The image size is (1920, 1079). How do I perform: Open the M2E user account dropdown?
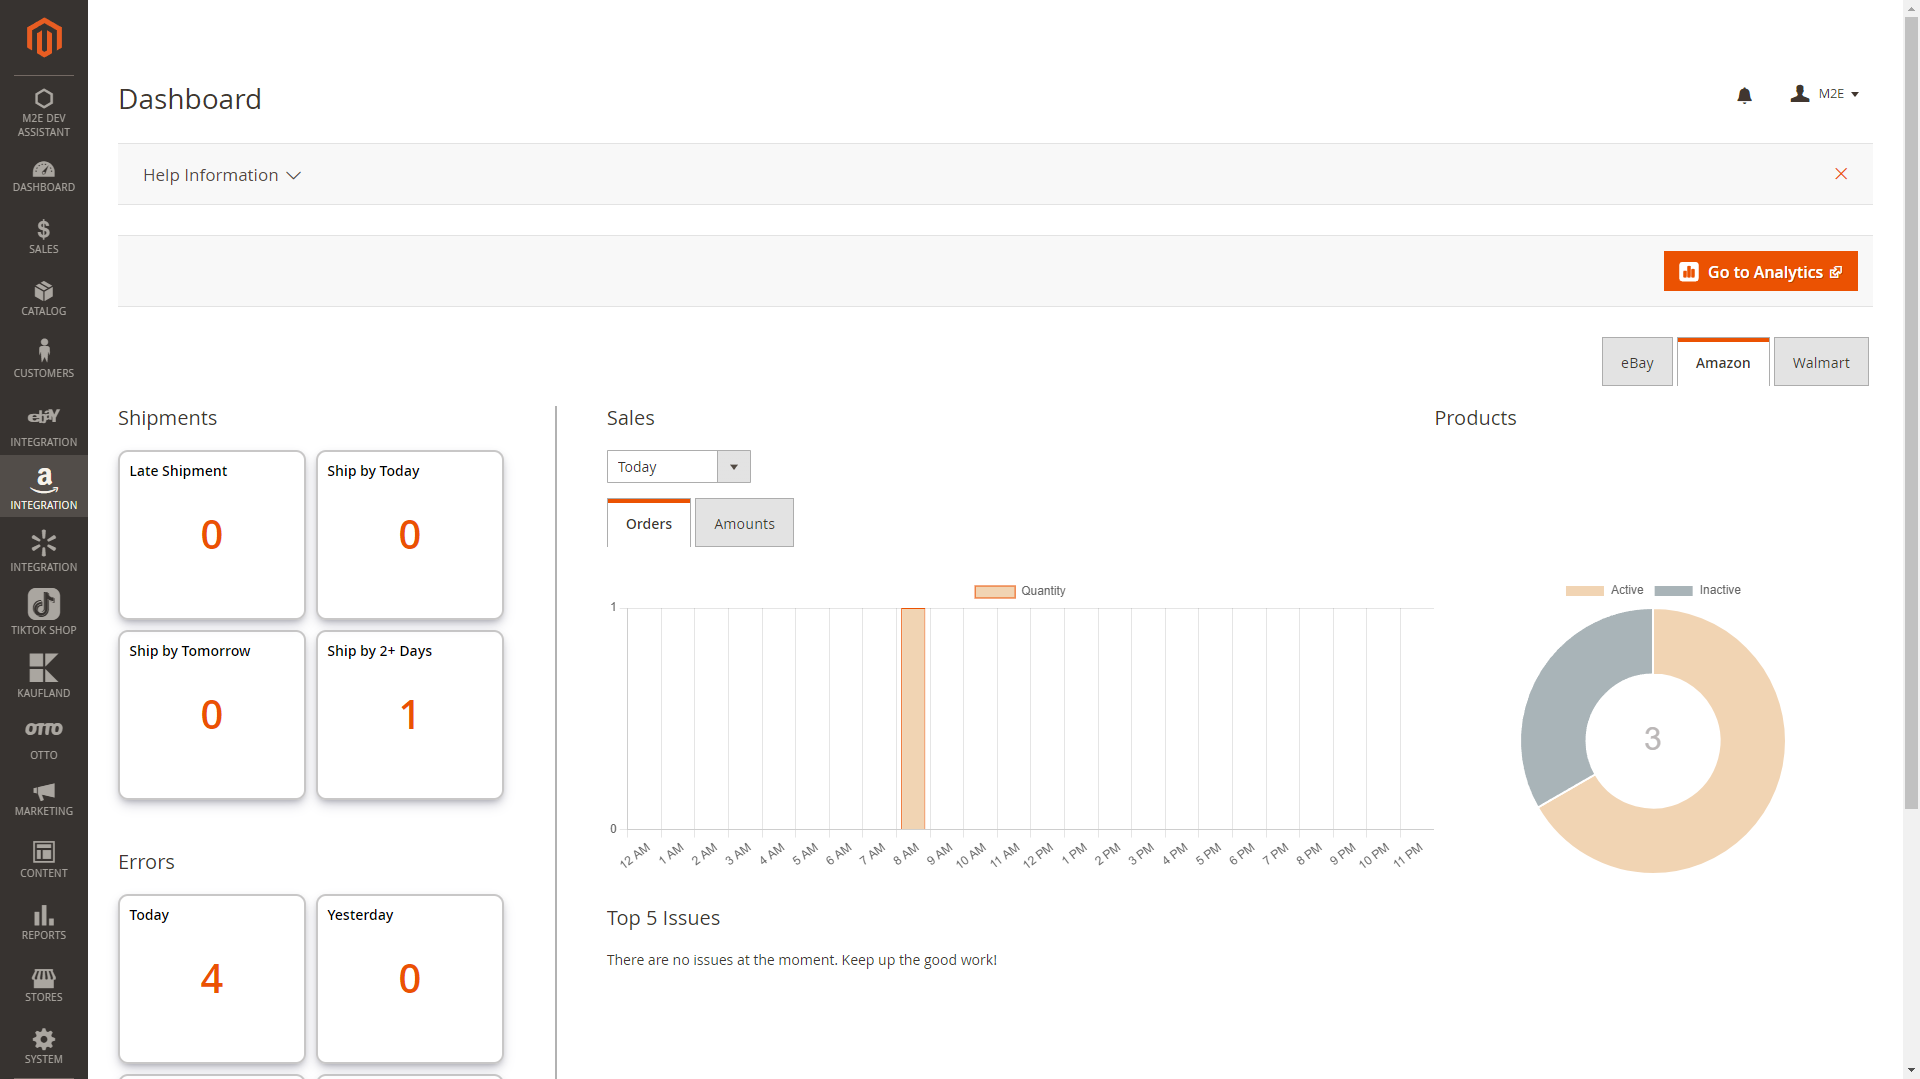tap(1825, 94)
